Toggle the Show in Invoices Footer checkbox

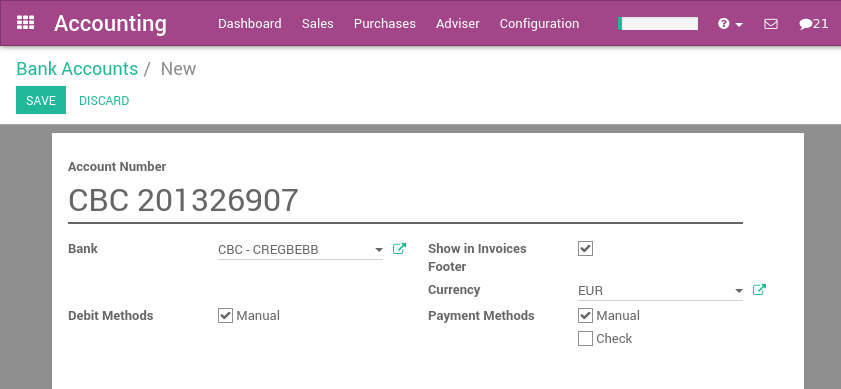click(585, 248)
